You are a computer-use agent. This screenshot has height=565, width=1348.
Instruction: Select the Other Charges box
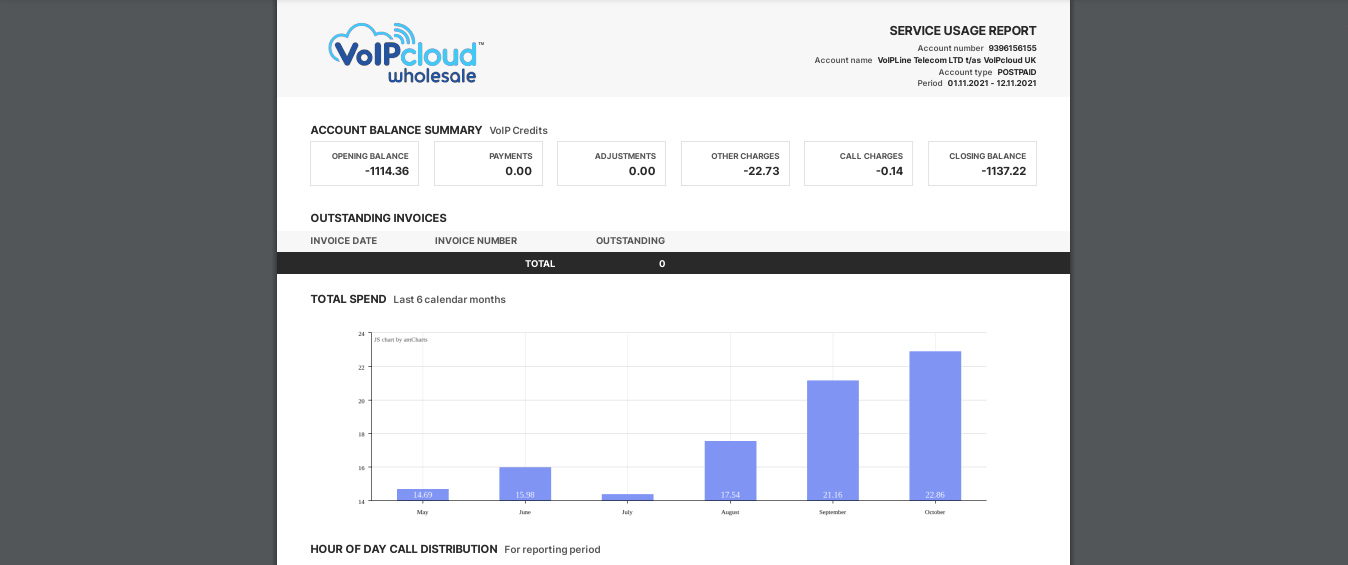(x=735, y=163)
